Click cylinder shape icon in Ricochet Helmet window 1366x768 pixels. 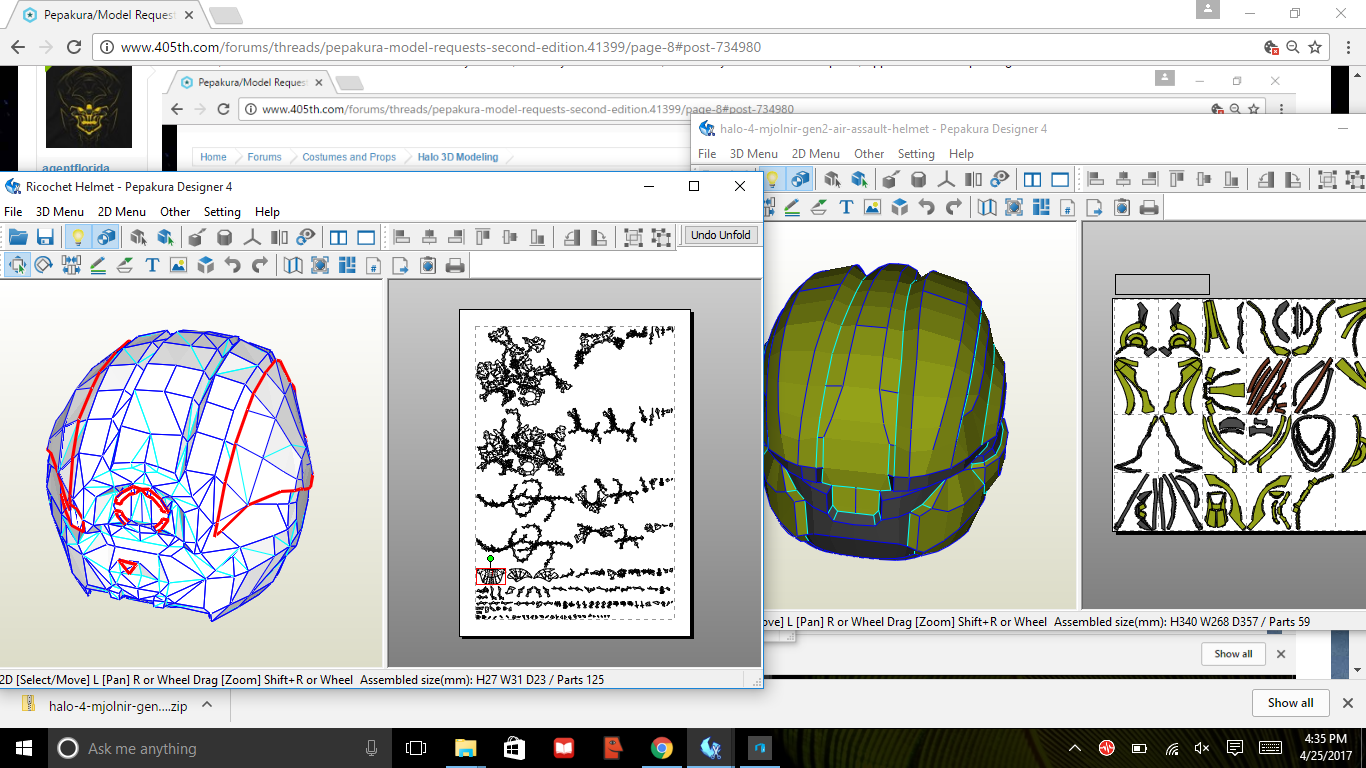click(225, 237)
